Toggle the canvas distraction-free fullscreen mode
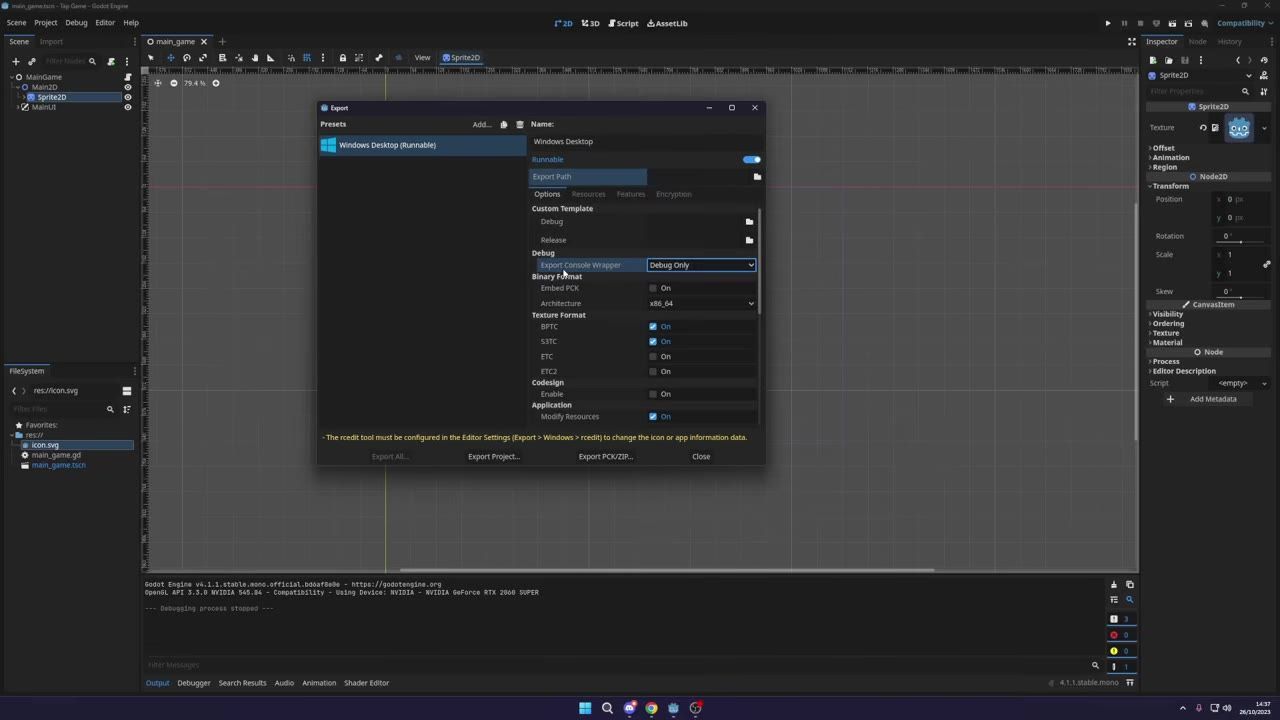The width and height of the screenshot is (1280, 720). point(1132,42)
